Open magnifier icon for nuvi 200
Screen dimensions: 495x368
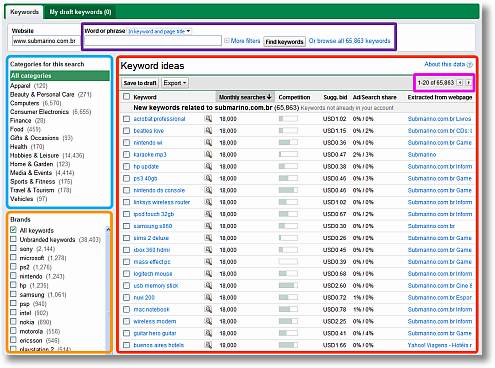(208, 297)
